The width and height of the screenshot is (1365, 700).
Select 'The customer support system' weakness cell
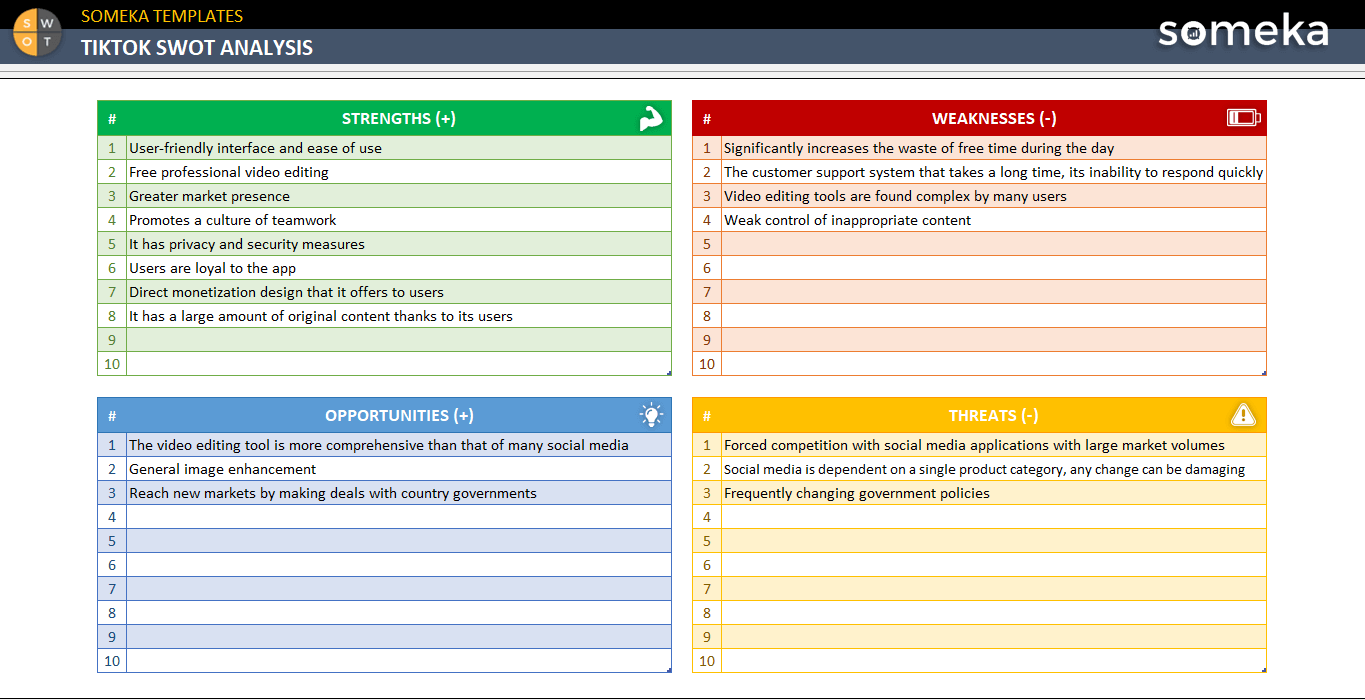pos(994,172)
